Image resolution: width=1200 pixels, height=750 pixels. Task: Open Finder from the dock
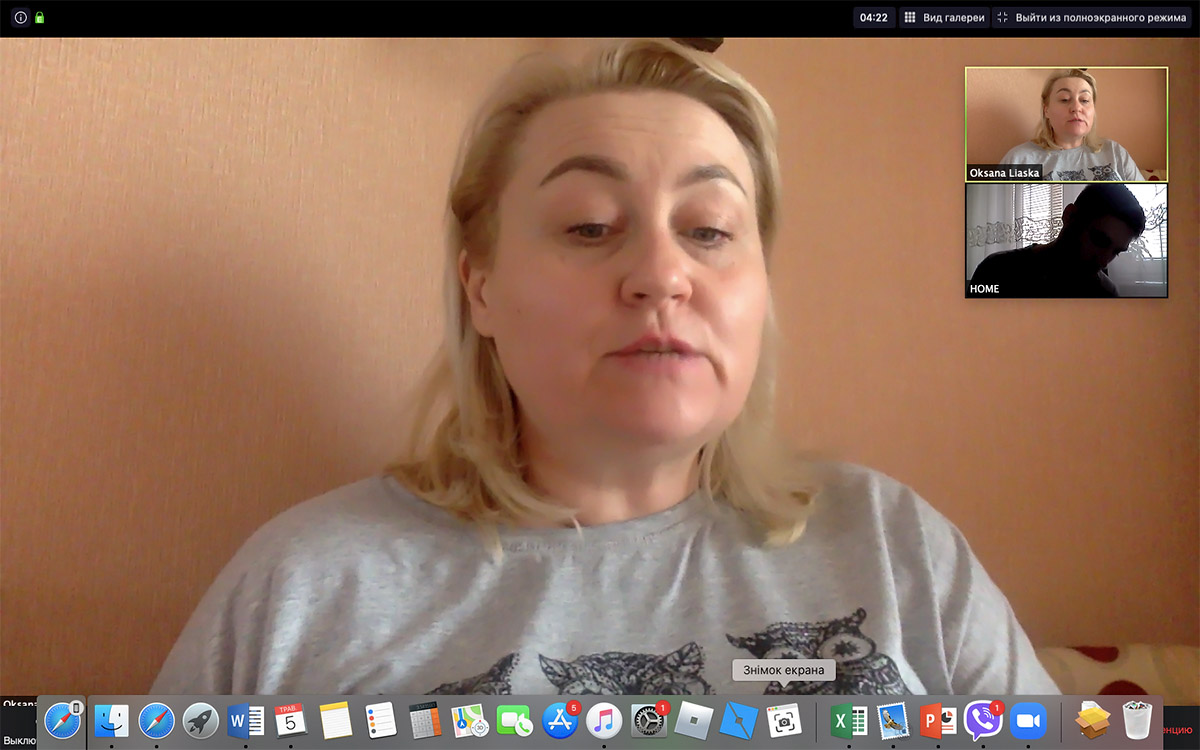click(x=111, y=720)
